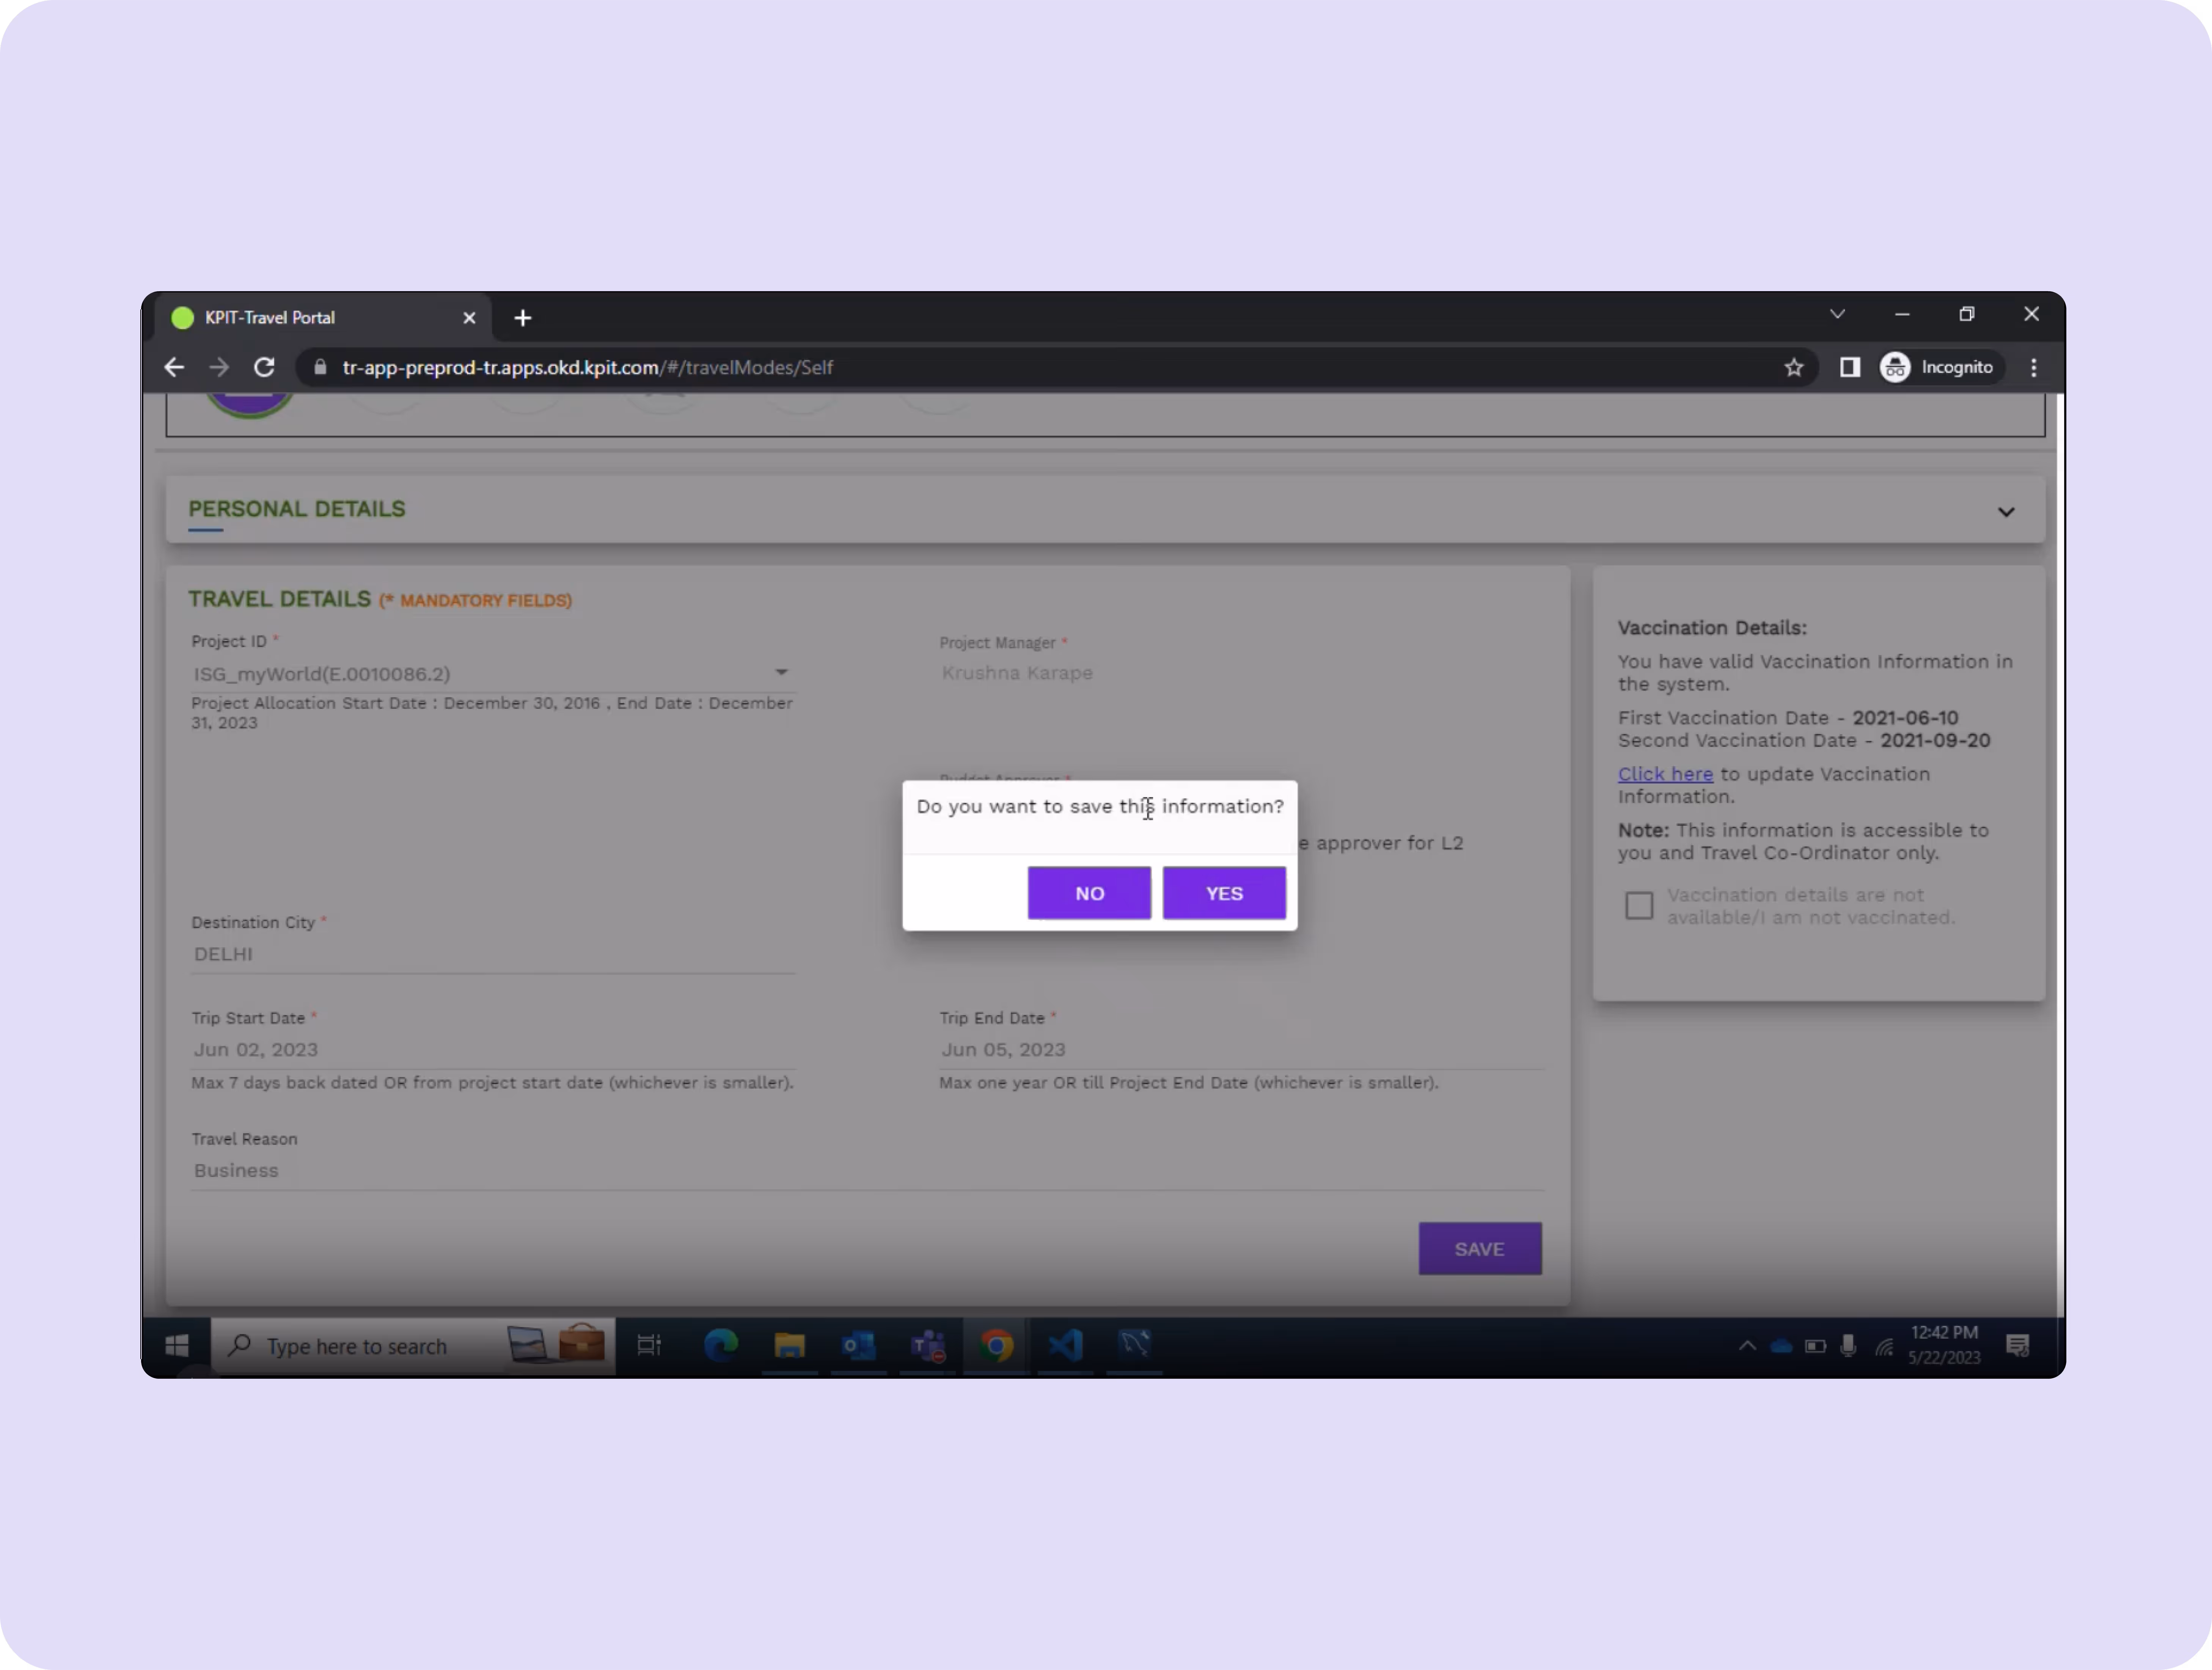The width and height of the screenshot is (2212, 1670).
Task: Check the not vaccinated checkbox
Action: (x=1638, y=906)
